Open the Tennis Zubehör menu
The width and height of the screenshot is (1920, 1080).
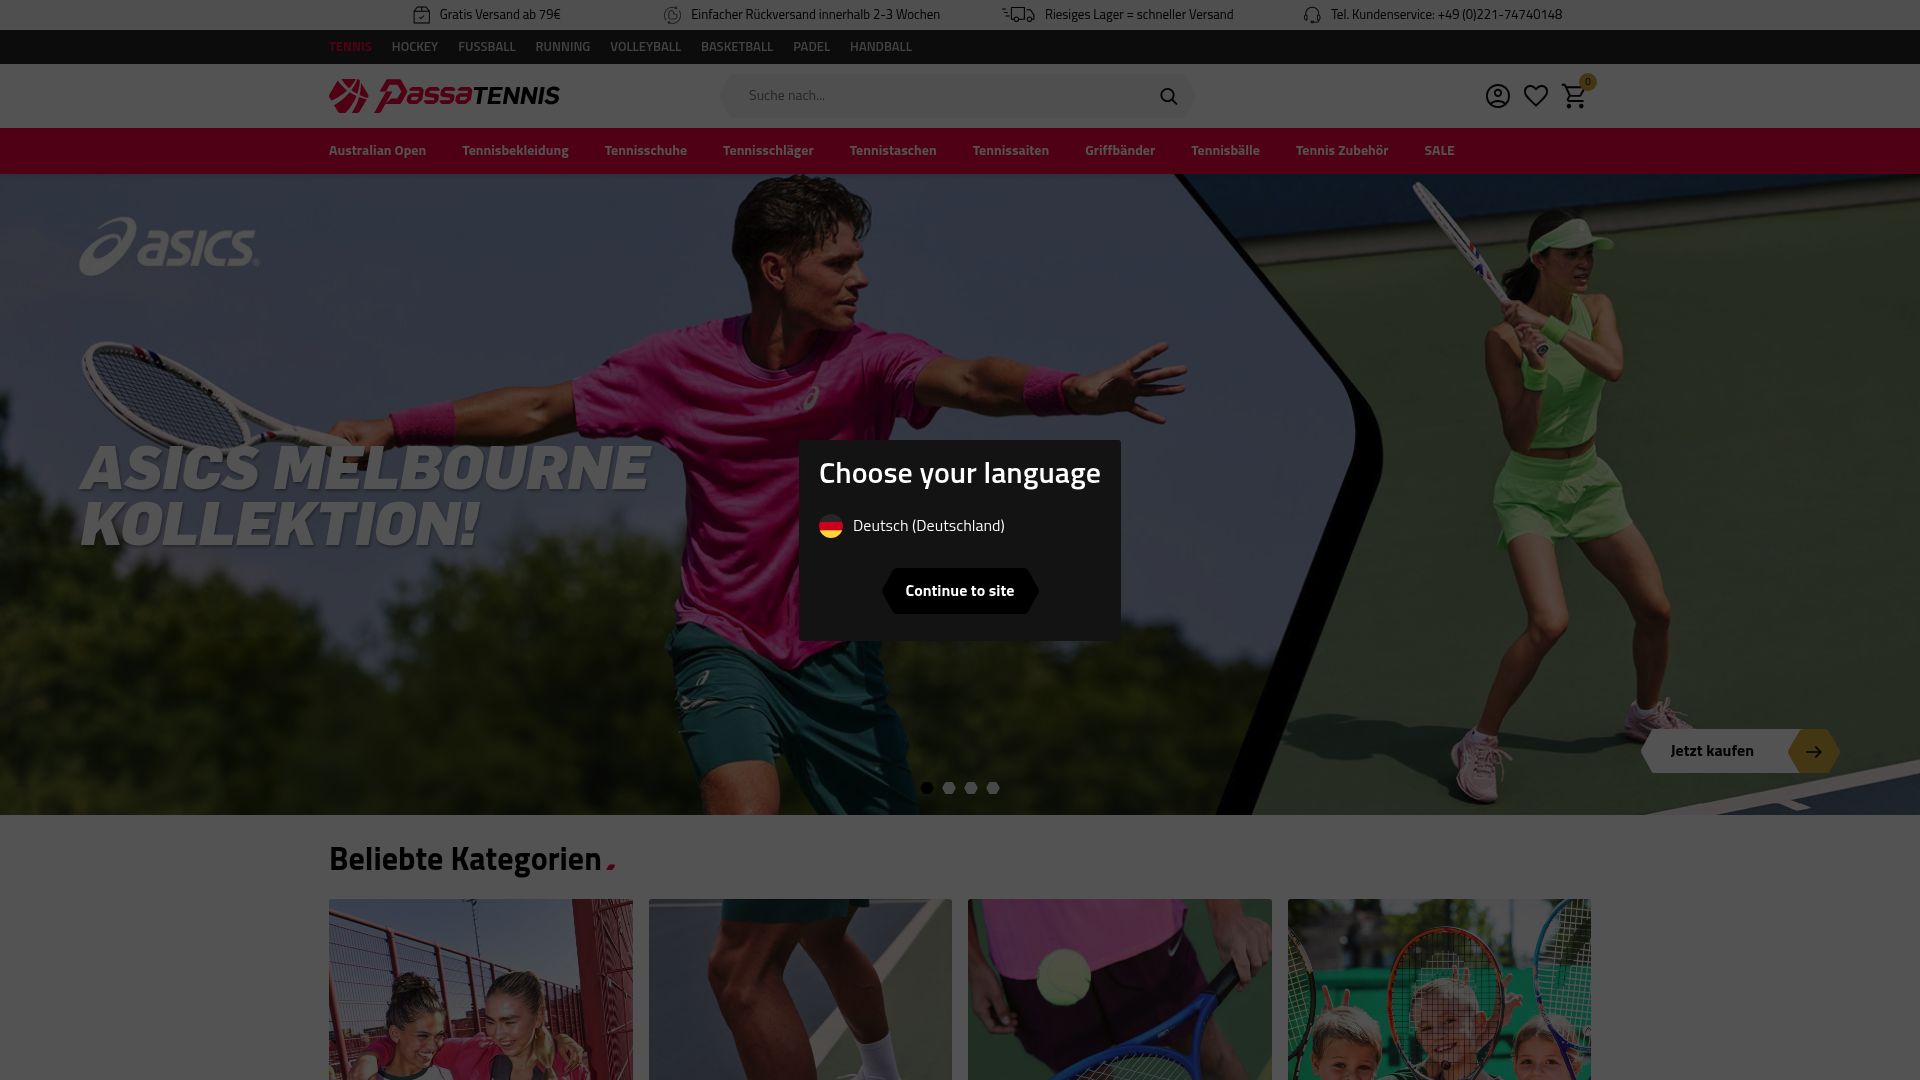tap(1342, 151)
